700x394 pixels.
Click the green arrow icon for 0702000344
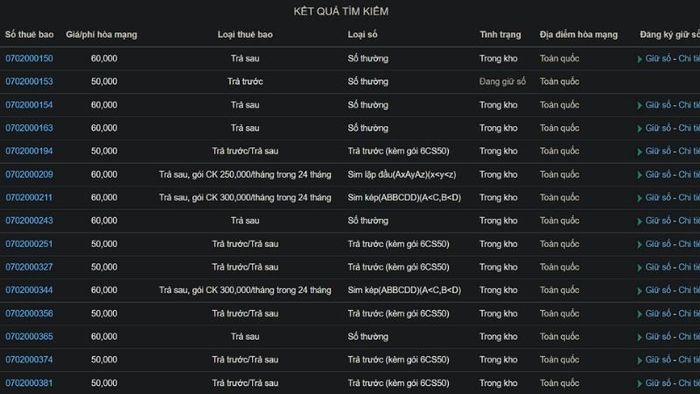pos(640,291)
